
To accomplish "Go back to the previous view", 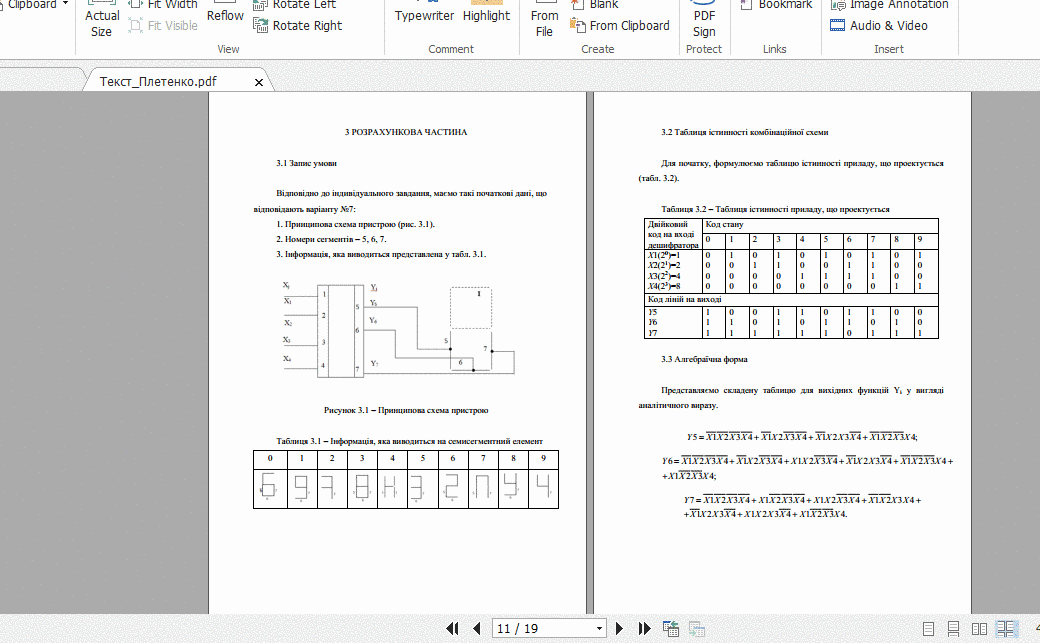I will pyautogui.click(x=671, y=628).
